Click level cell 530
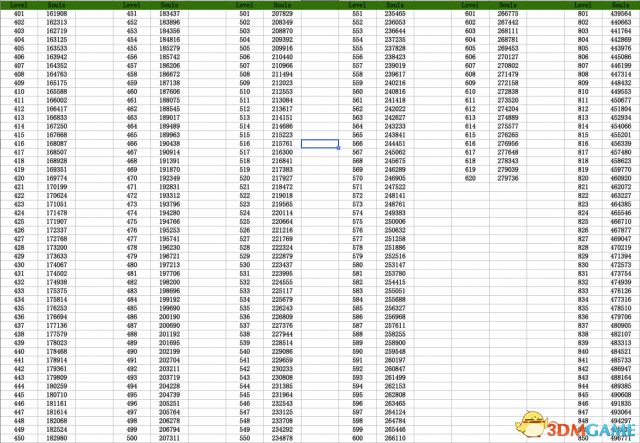640x443 pixels. tap(244, 265)
